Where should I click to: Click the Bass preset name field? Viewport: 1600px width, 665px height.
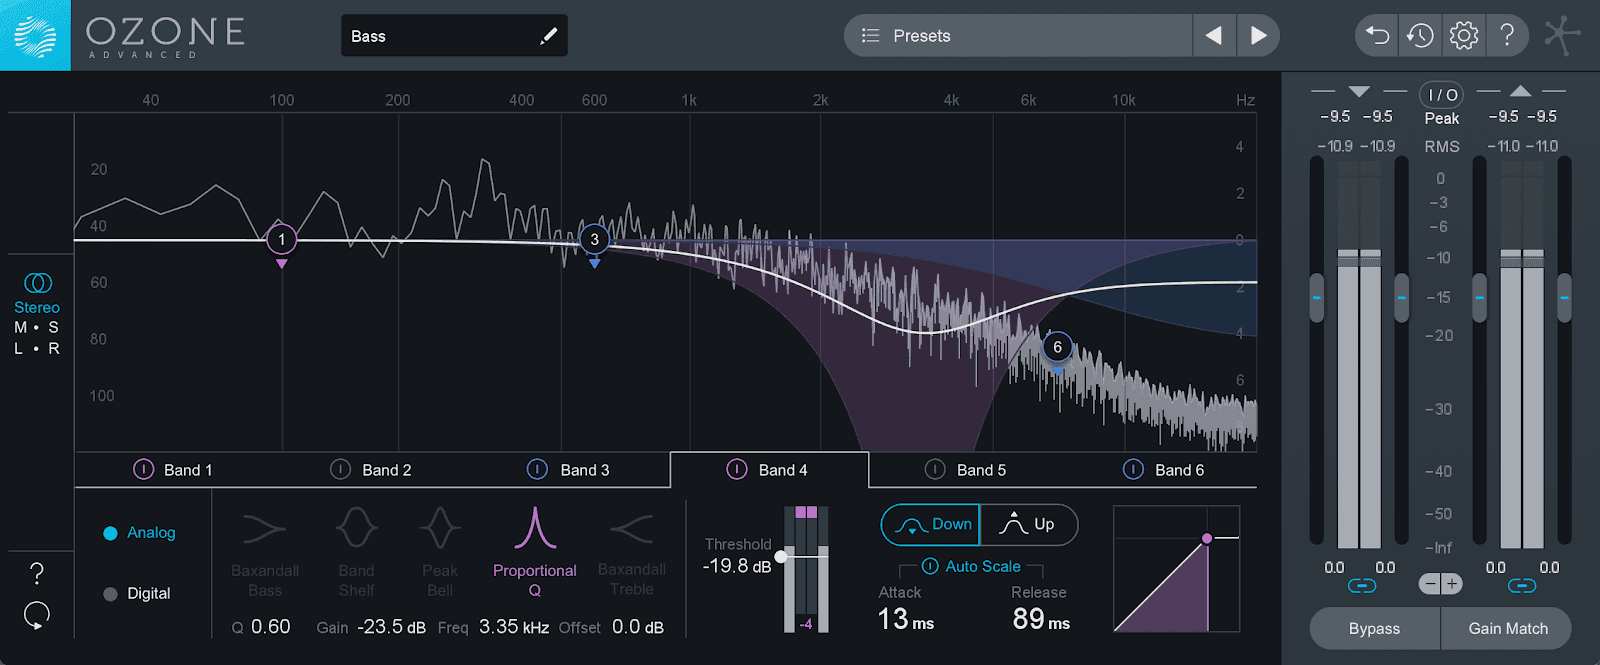pos(454,36)
